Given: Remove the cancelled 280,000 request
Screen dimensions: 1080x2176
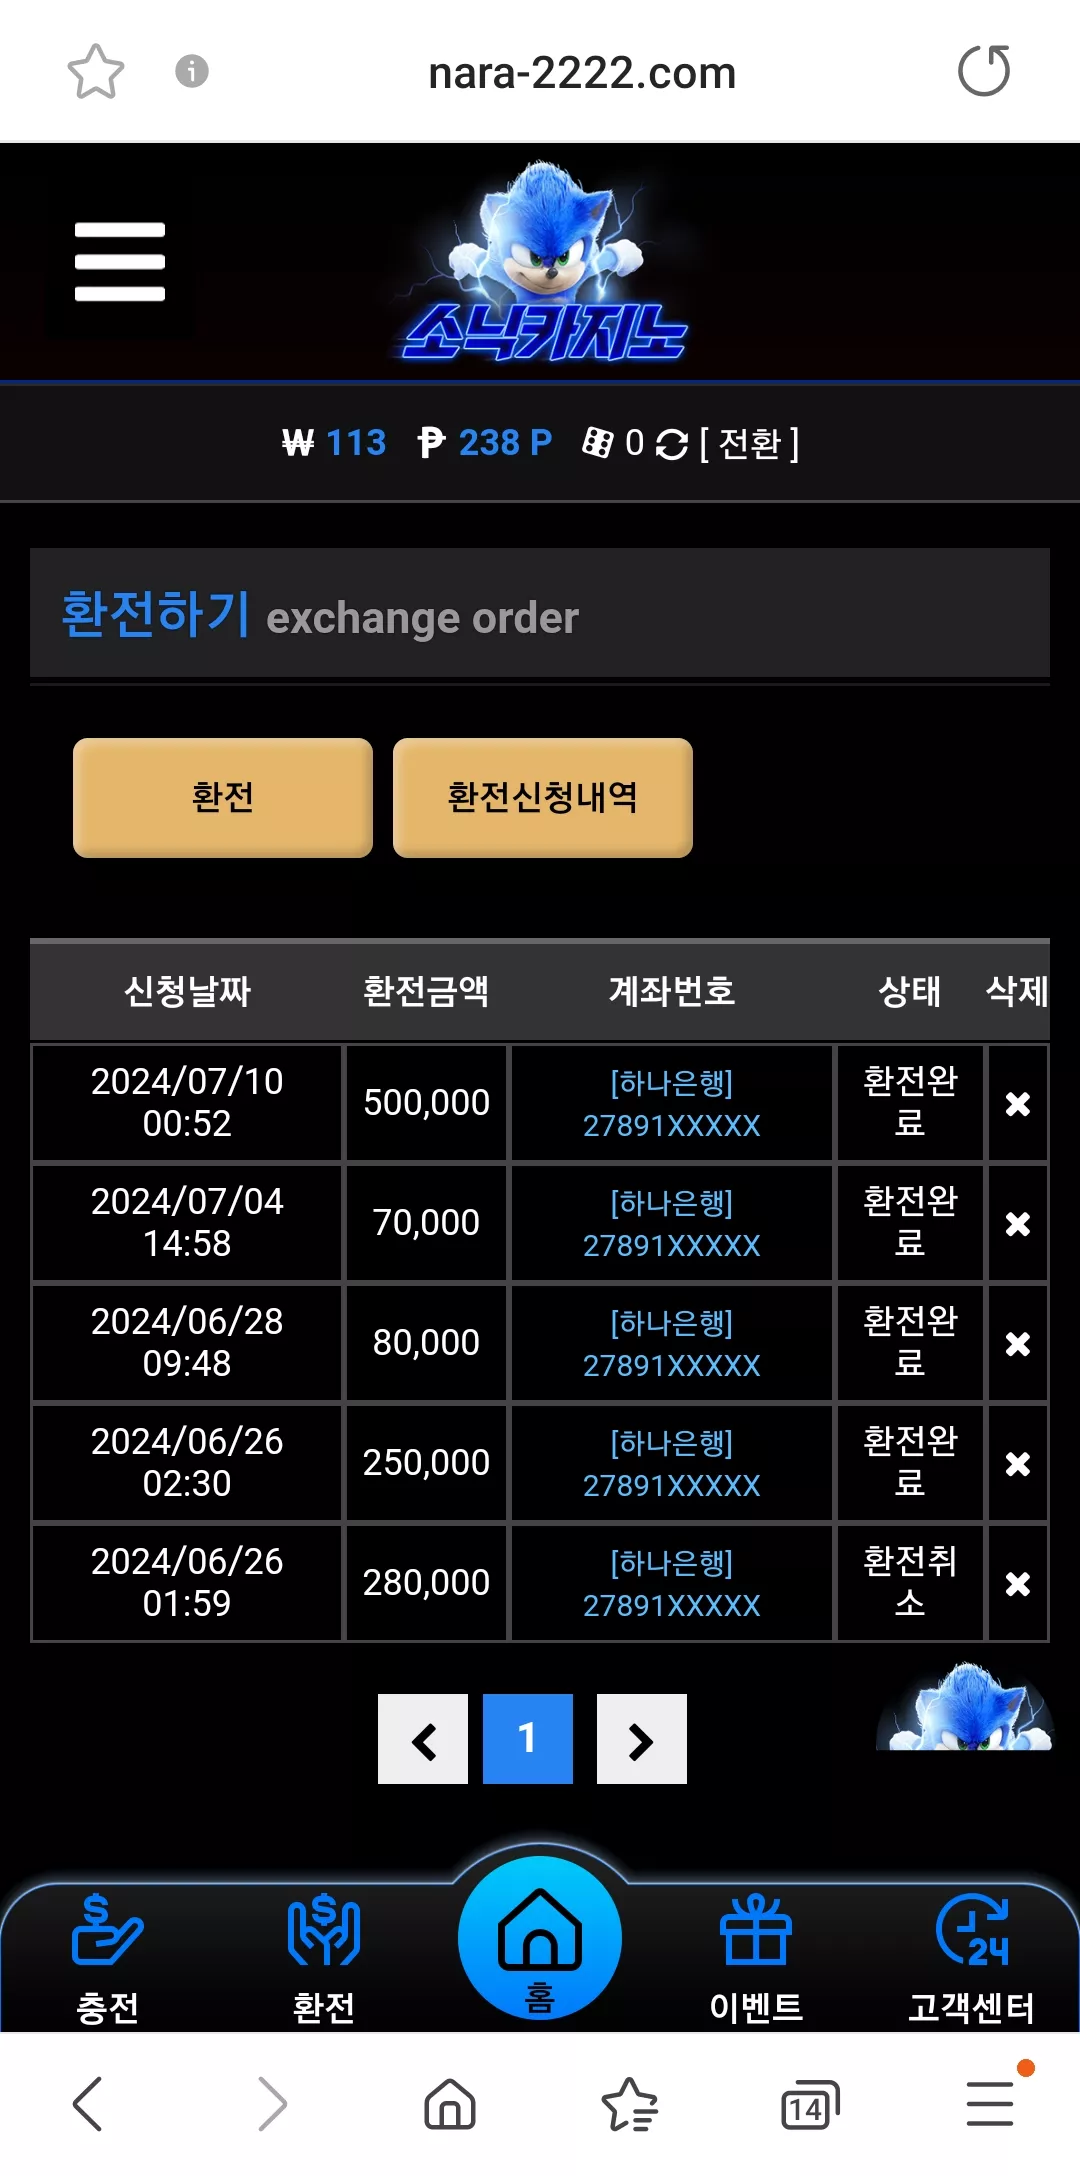Looking at the screenshot, I should [x=1018, y=1584].
